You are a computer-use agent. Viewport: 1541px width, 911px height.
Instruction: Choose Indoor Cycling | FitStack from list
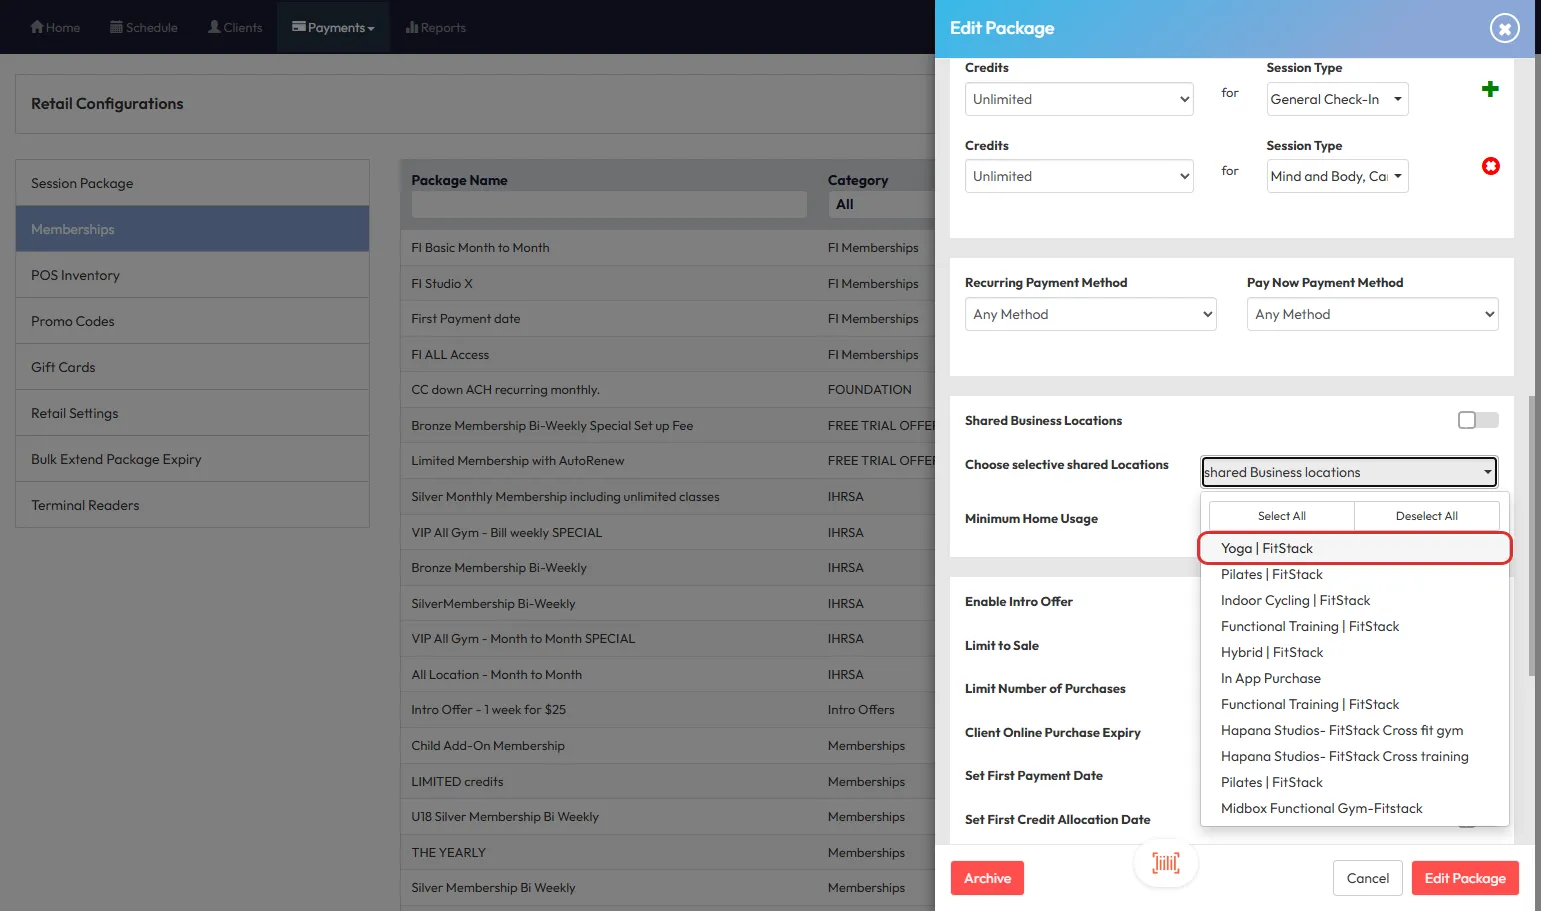[x=1295, y=600]
